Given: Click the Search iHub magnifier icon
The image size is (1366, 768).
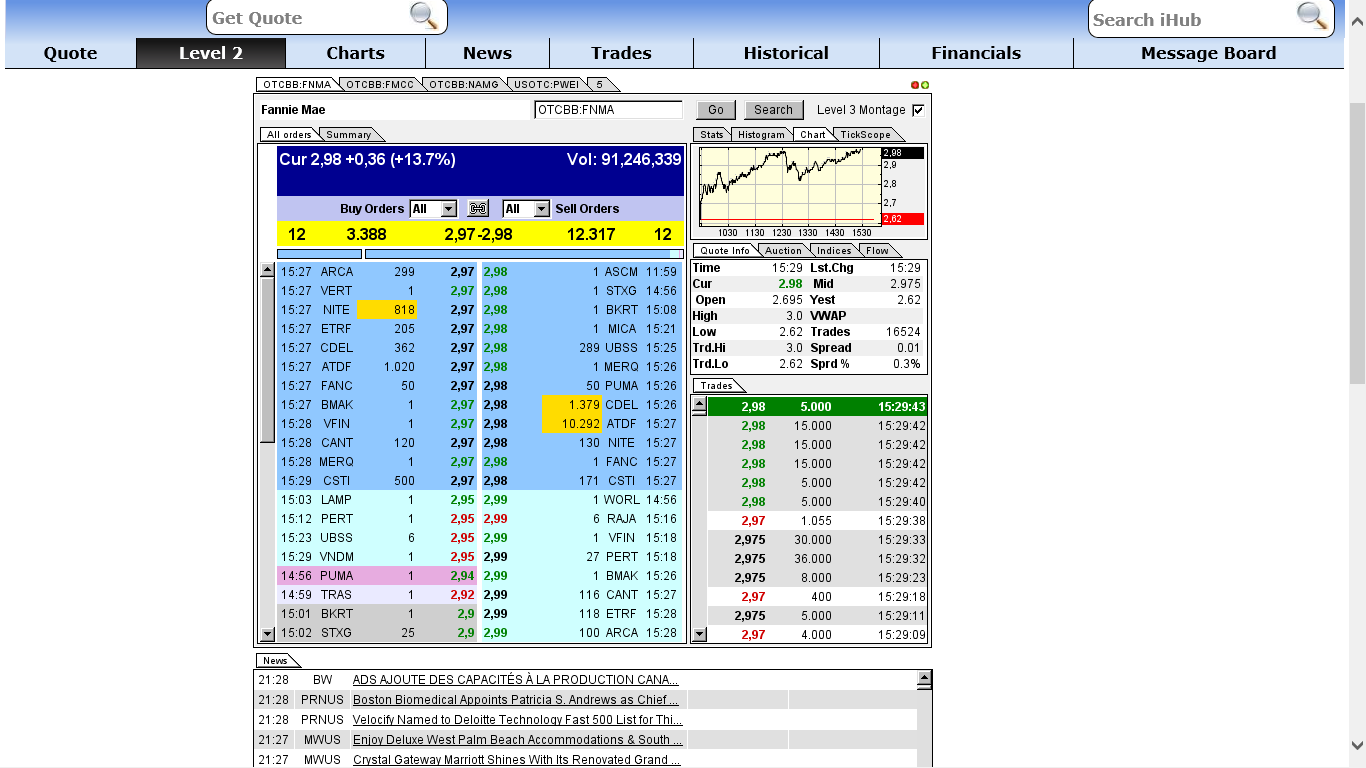Looking at the screenshot, I should click(1311, 16).
